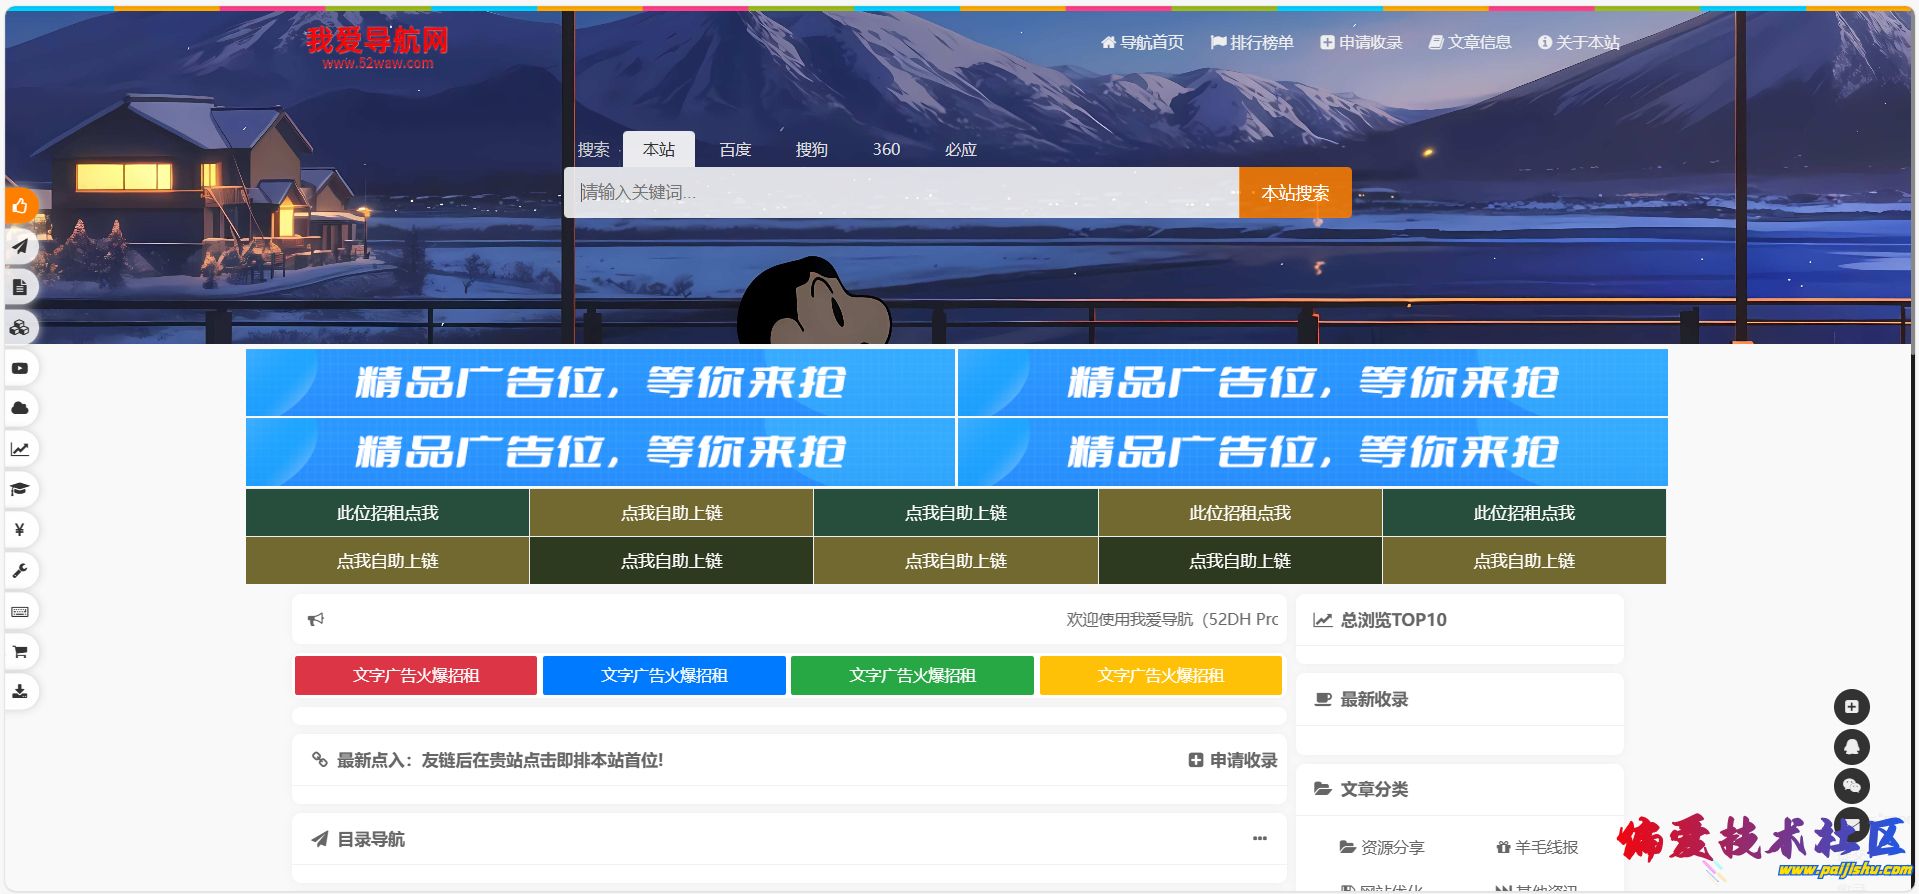Screen dimensions: 1919x894
Task: Click the 申请收录 link in 最新点入 panel
Action: pyautogui.click(x=1233, y=761)
